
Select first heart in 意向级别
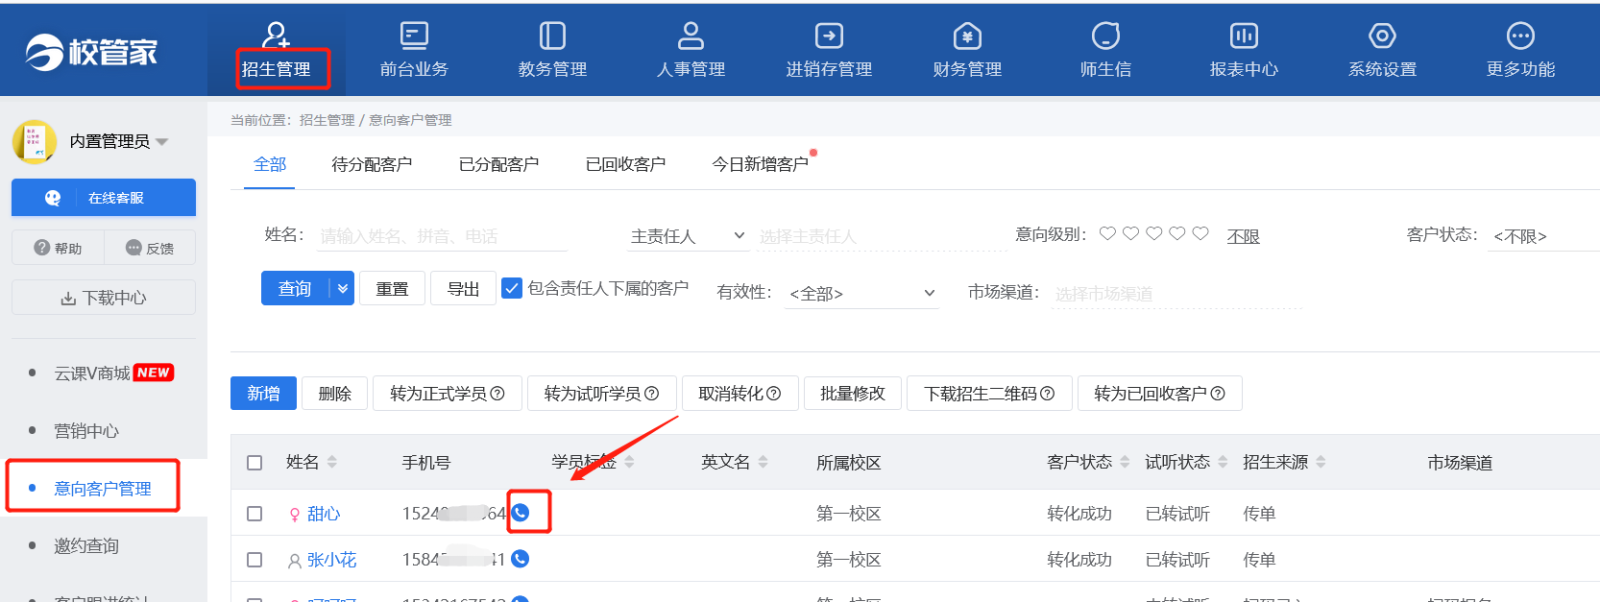coord(1107,234)
